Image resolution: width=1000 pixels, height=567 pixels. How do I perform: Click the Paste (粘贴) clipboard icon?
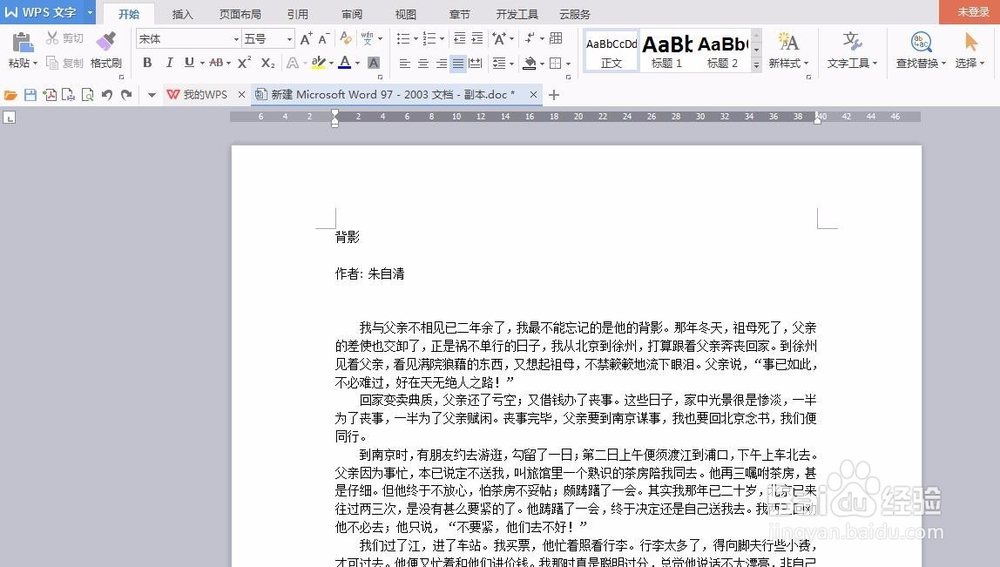[x=22, y=42]
